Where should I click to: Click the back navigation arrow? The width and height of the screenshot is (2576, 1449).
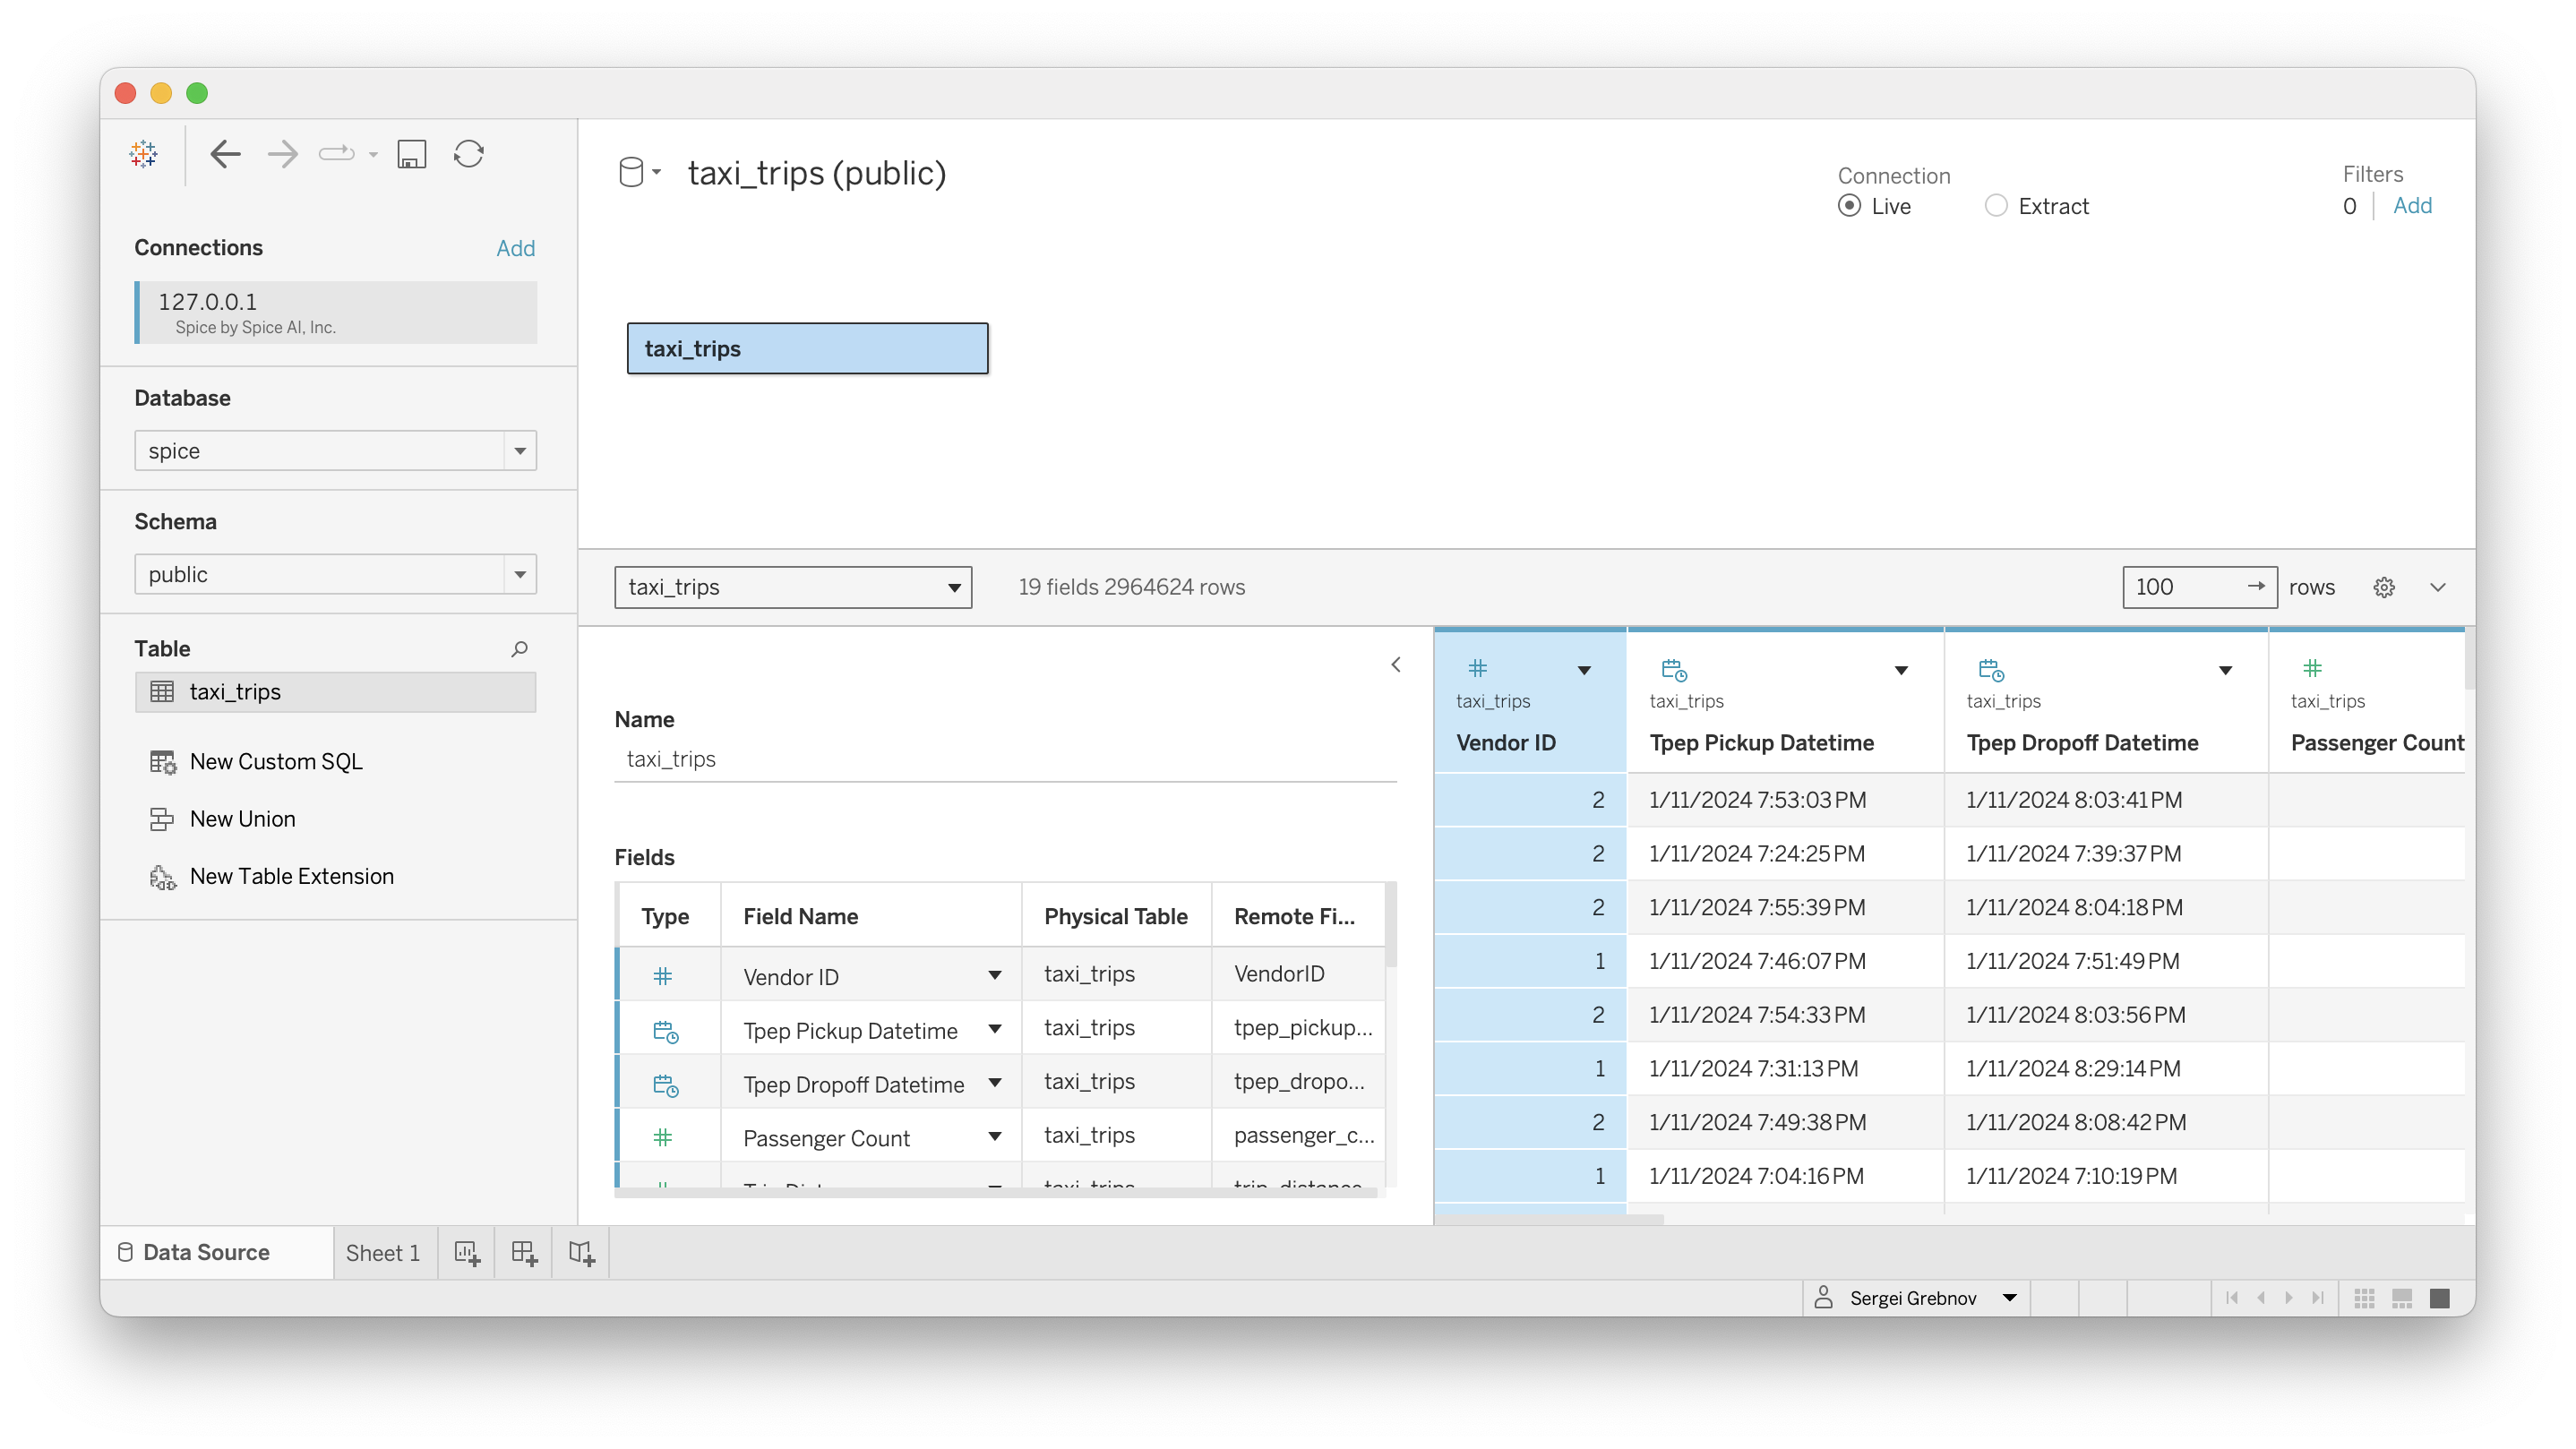point(225,154)
